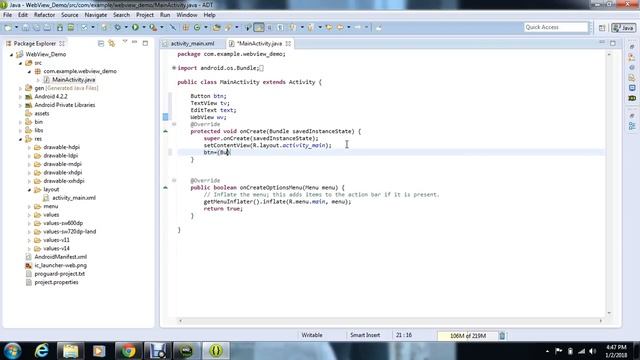Click the Last Edit Location toolbar icon
640x360 pixels.
[x=329, y=27]
